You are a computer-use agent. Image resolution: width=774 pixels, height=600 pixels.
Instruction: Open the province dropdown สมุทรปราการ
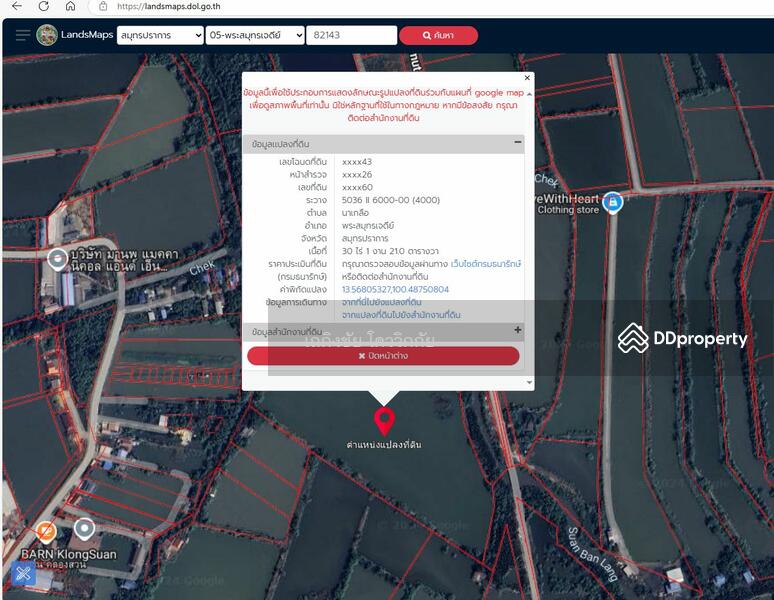[x=160, y=35]
